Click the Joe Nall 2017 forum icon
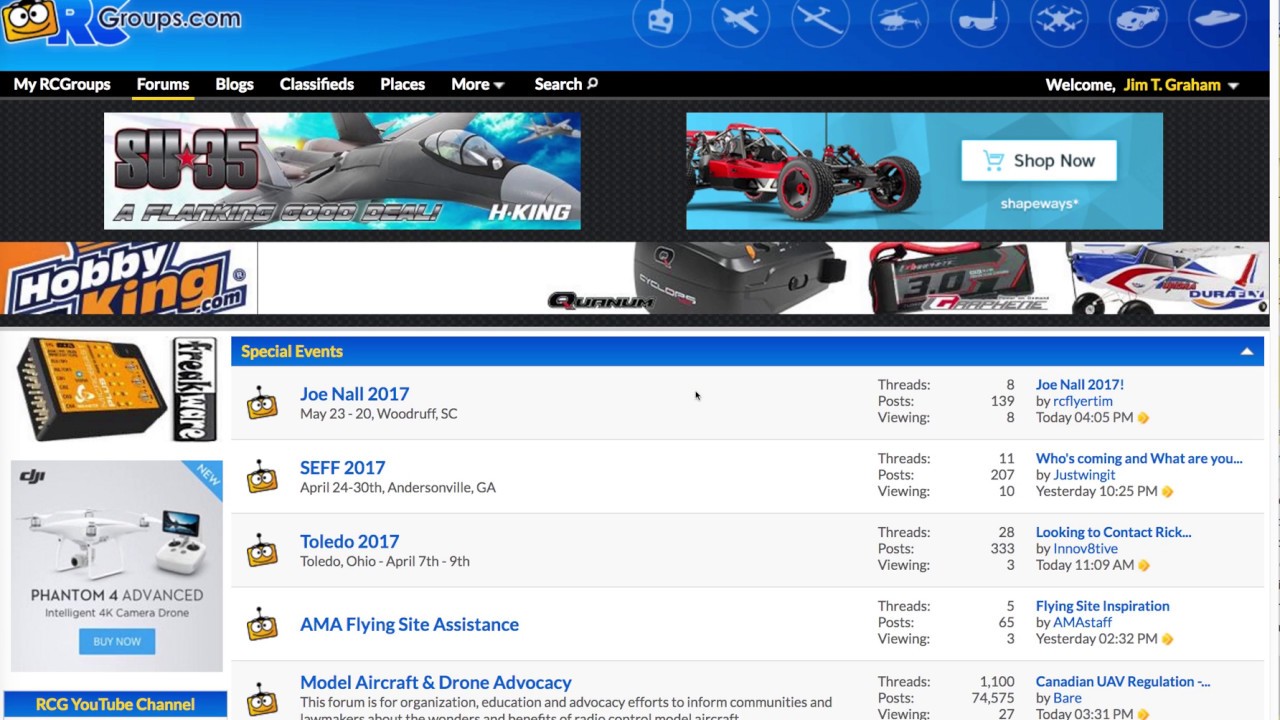The width and height of the screenshot is (1280, 720). click(262, 402)
